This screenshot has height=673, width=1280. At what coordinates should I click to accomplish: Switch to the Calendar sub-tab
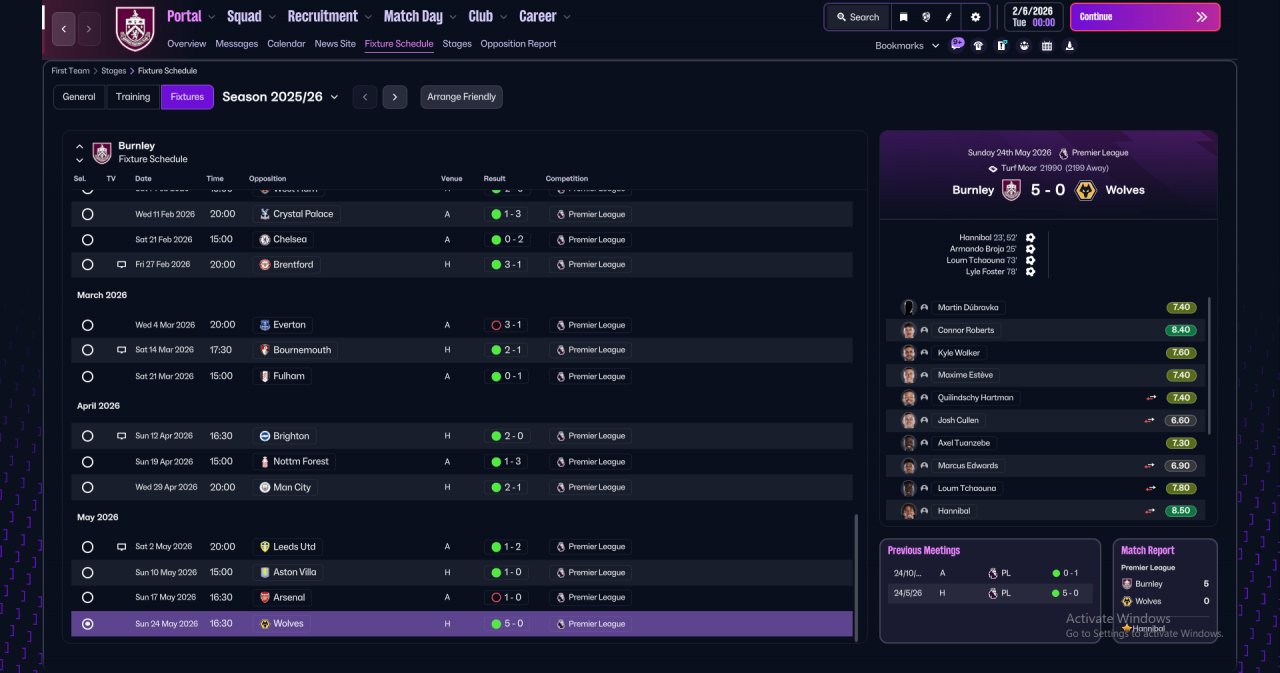(x=286, y=44)
